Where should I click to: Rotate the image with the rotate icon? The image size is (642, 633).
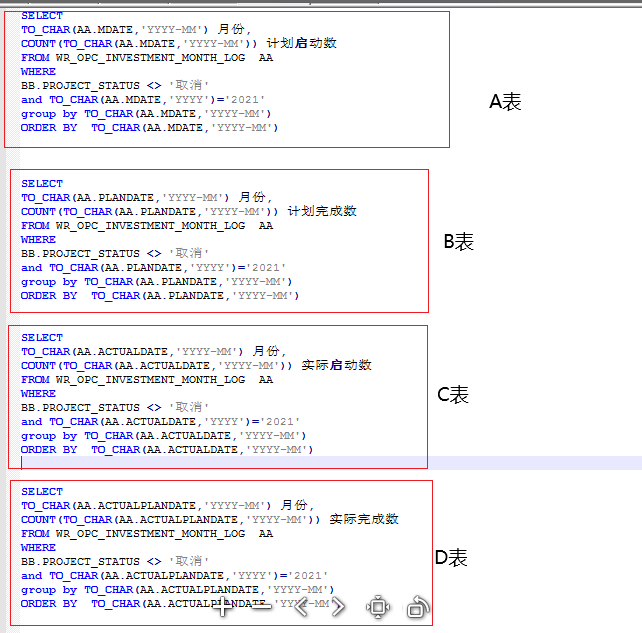coord(418,607)
